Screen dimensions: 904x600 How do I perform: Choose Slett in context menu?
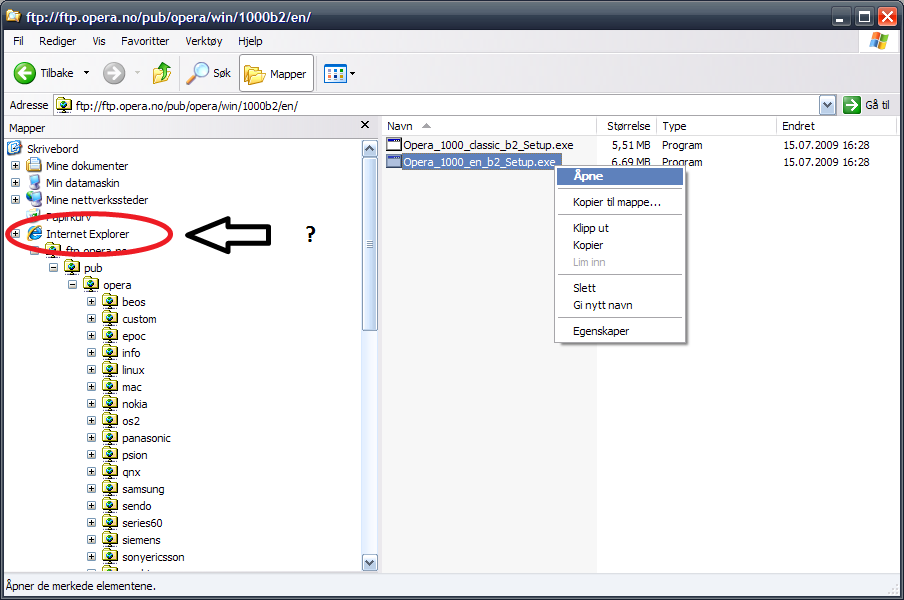pos(620,288)
